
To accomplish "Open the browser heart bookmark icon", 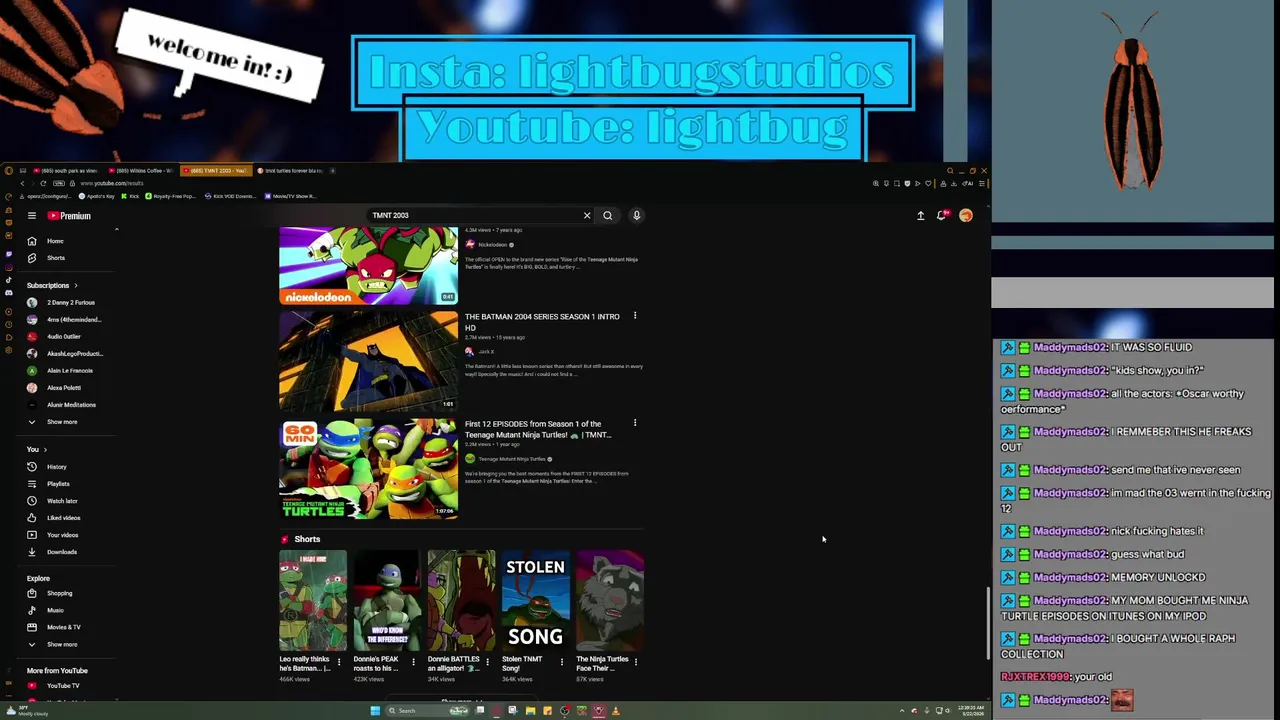I will point(928,184).
